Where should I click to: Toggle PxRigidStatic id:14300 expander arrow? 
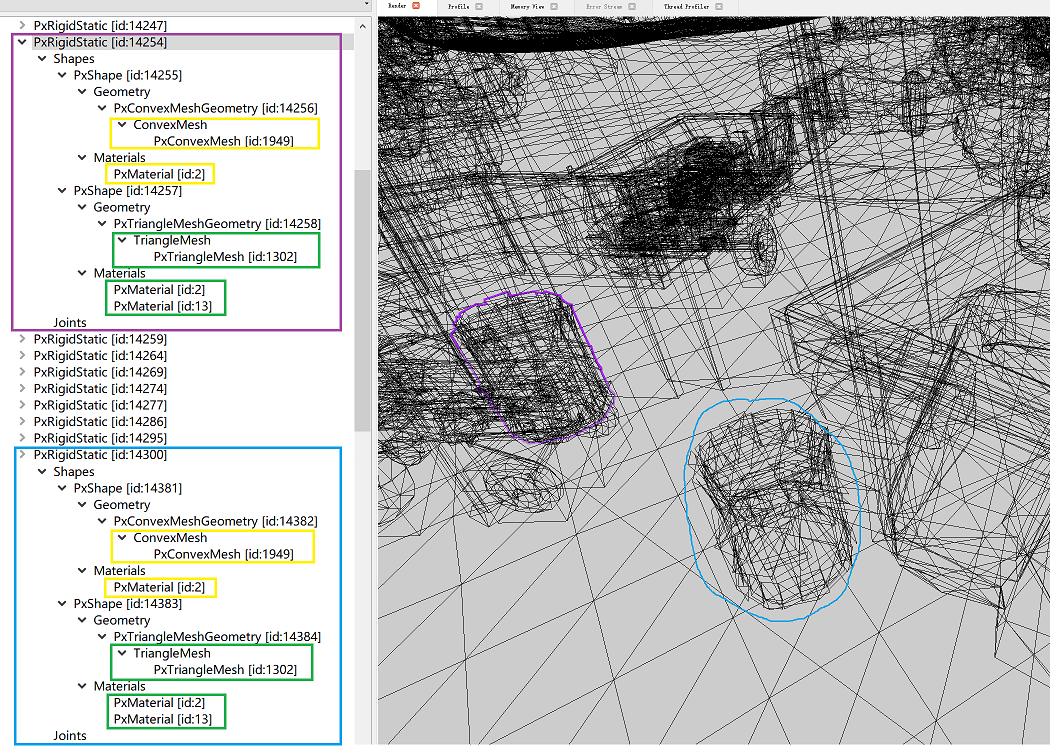pyautogui.click(x=22, y=455)
